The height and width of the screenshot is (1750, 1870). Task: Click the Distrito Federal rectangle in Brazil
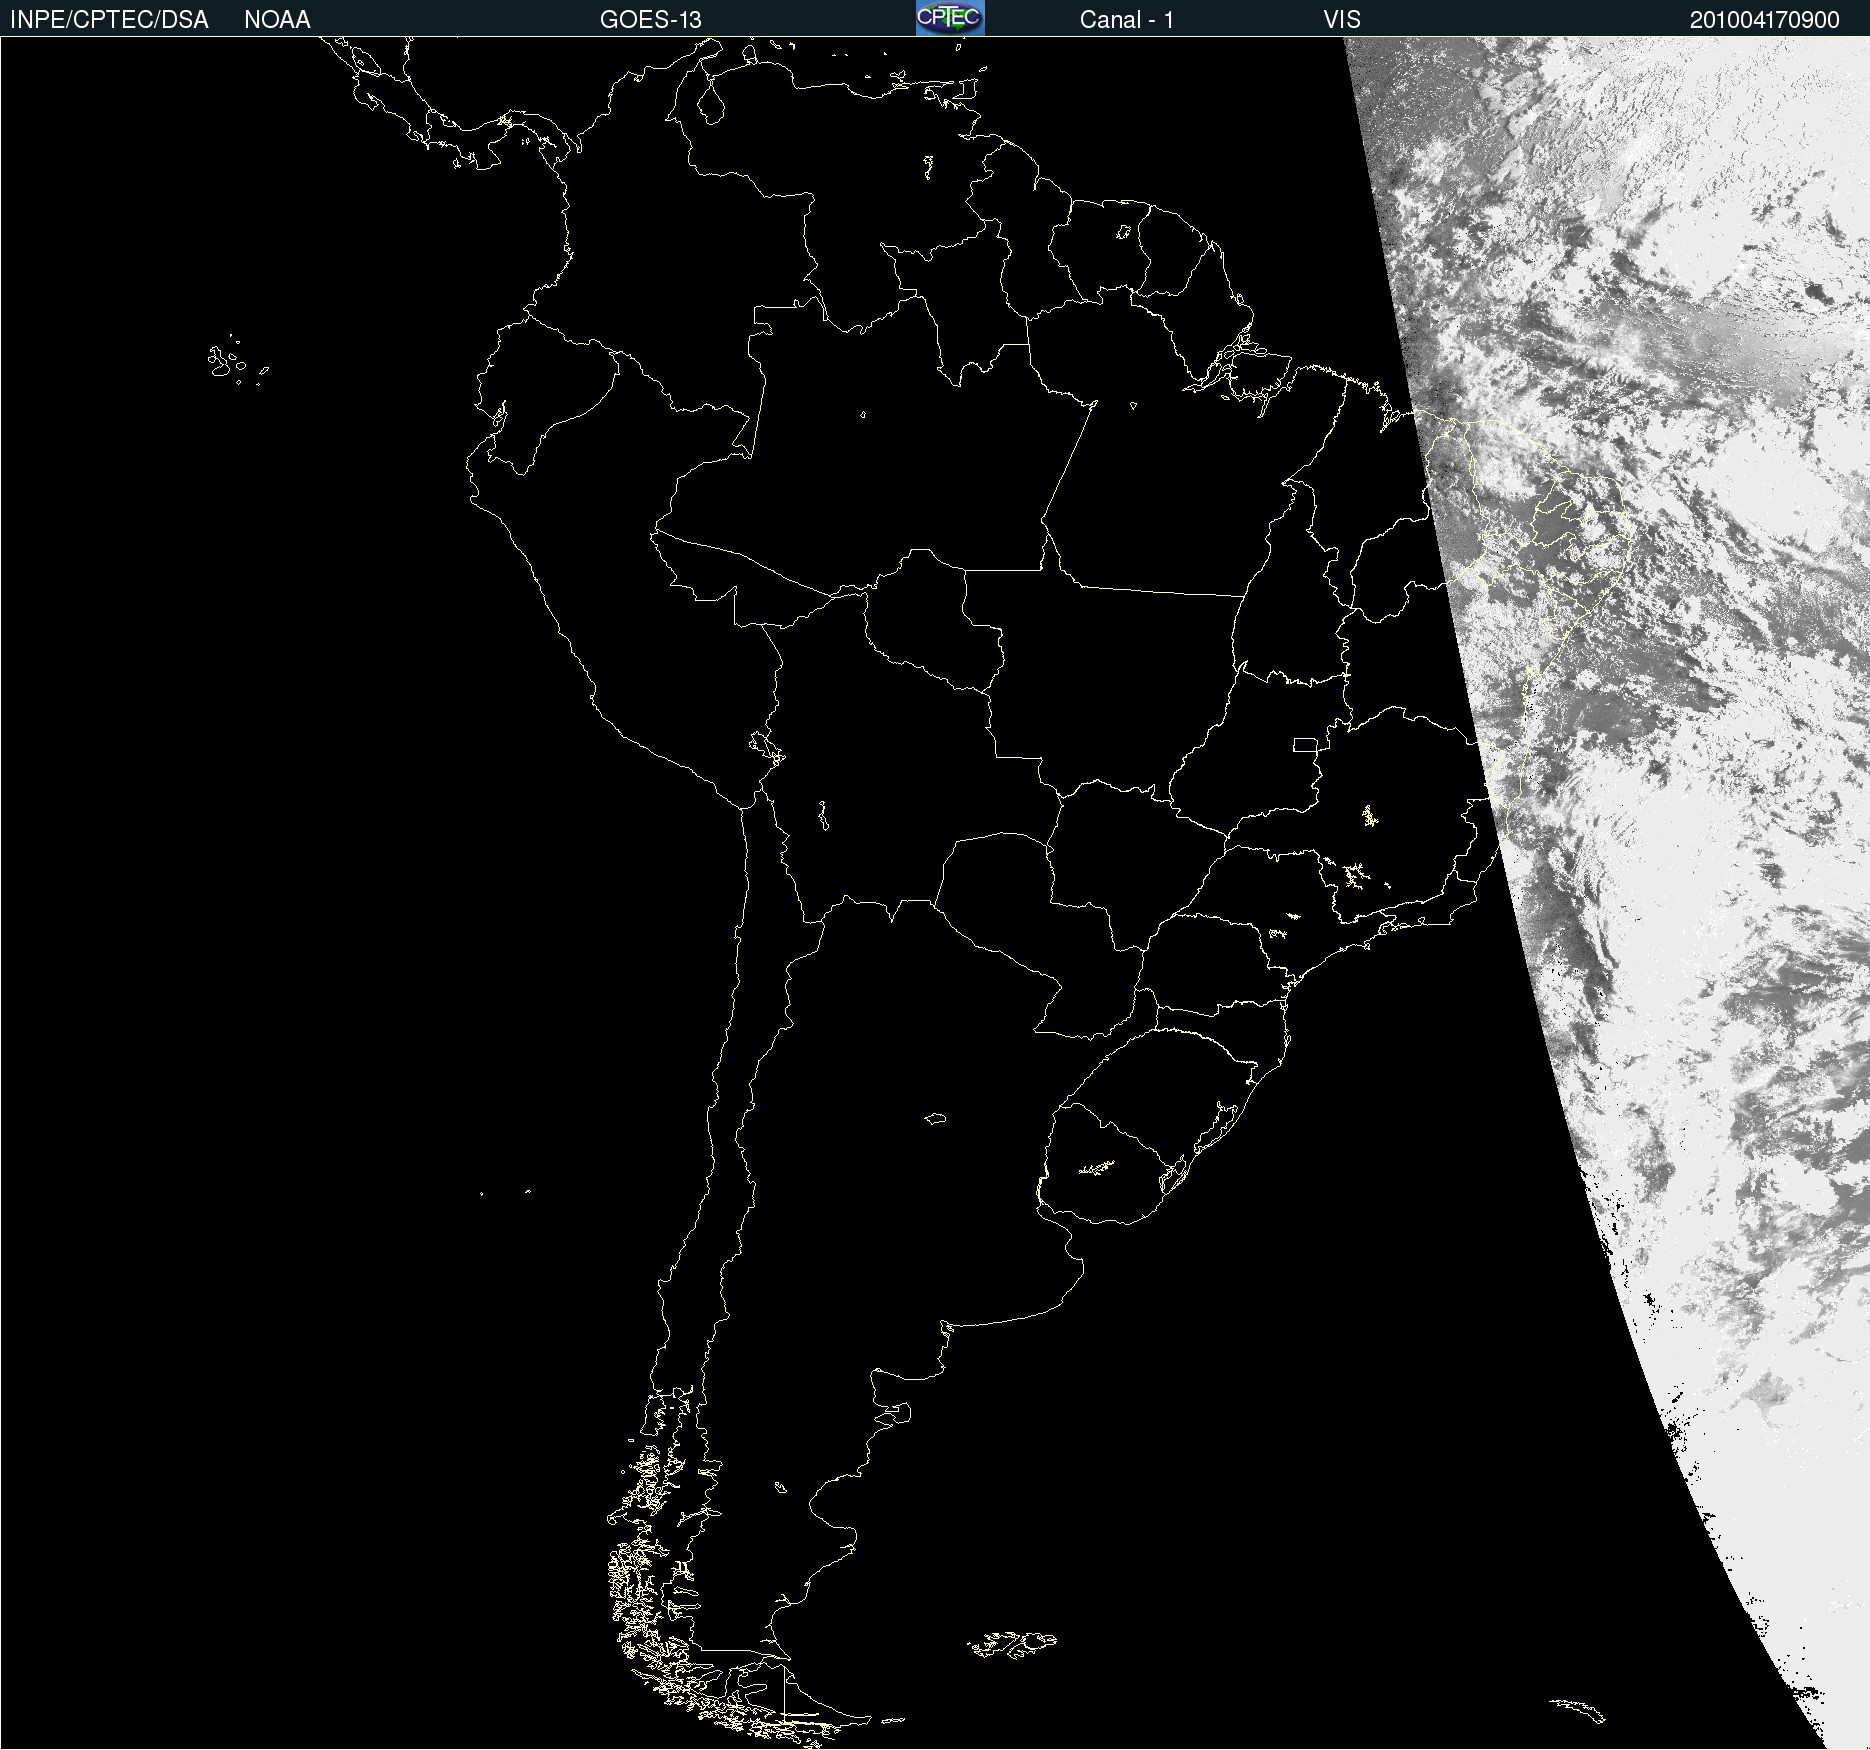1305,744
